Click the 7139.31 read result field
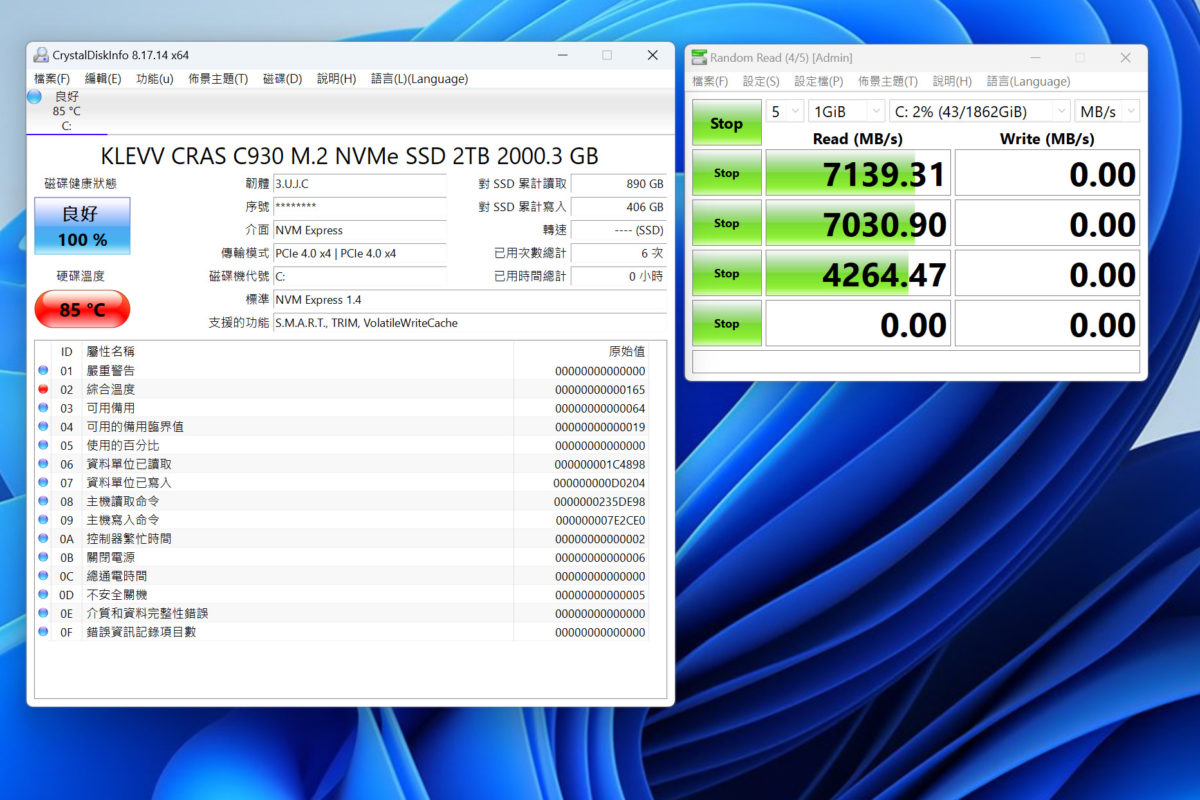Image resolution: width=1200 pixels, height=800 pixels. [x=858, y=172]
